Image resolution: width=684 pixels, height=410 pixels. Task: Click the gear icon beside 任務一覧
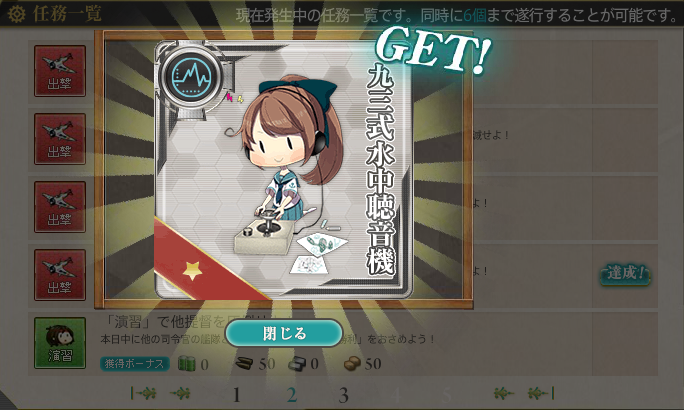coord(17,14)
